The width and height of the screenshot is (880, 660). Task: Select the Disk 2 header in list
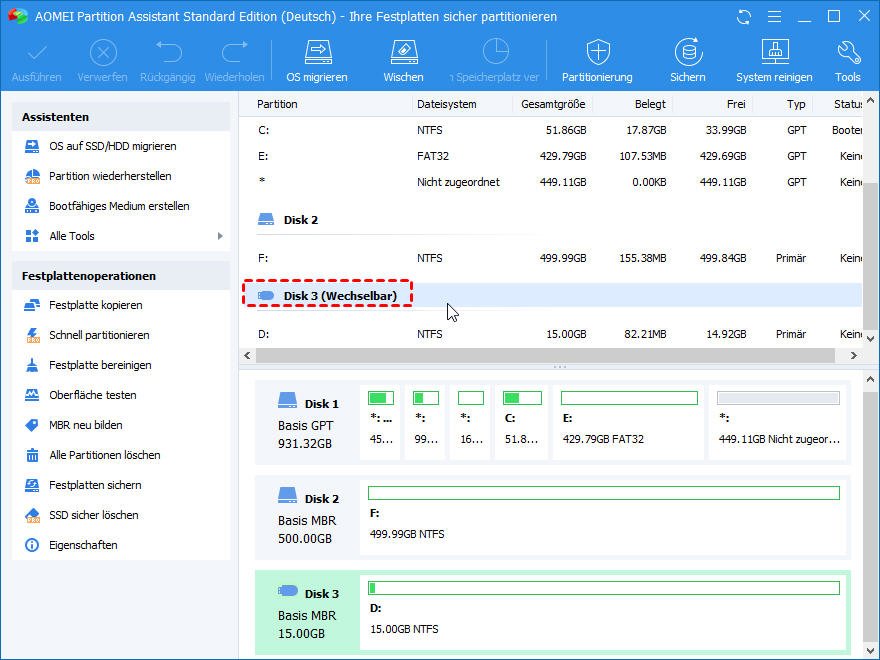coord(301,220)
